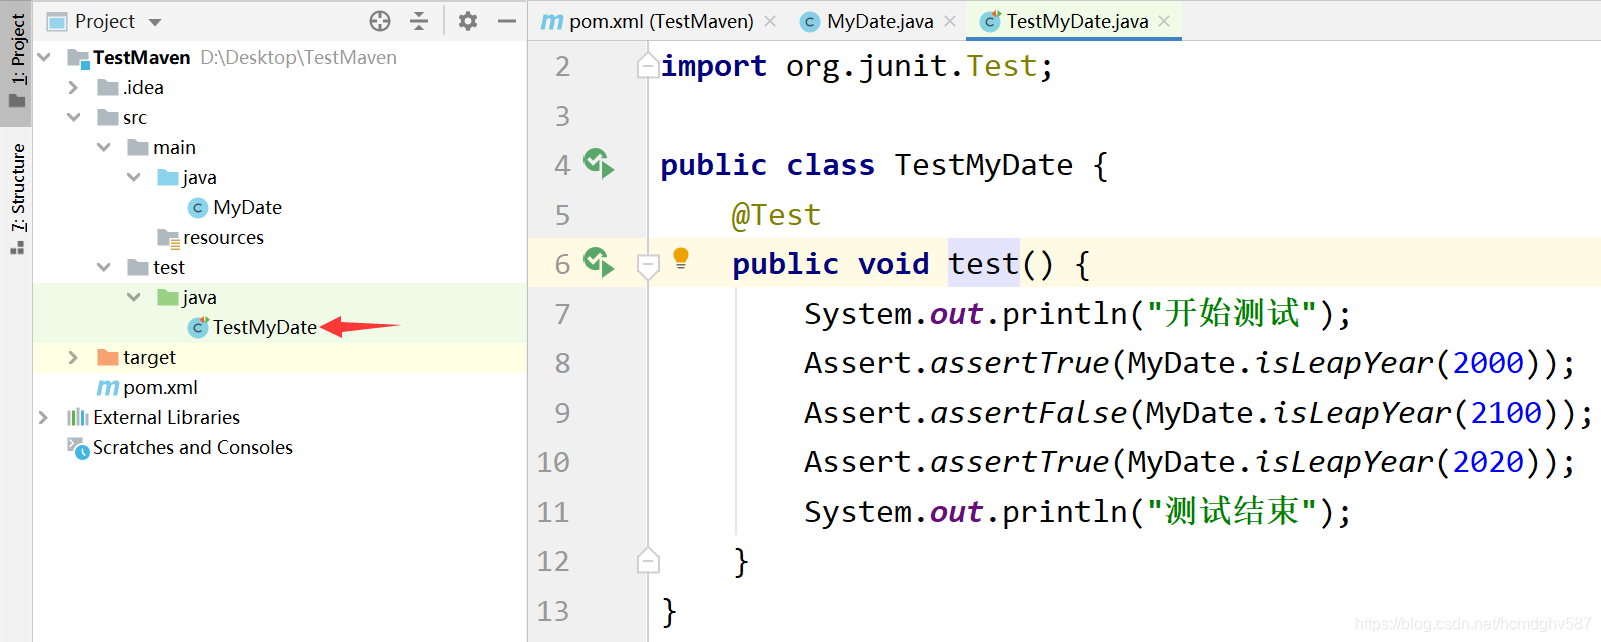Image resolution: width=1601 pixels, height=642 pixels.
Task: Expand the target folder
Action: 73,357
